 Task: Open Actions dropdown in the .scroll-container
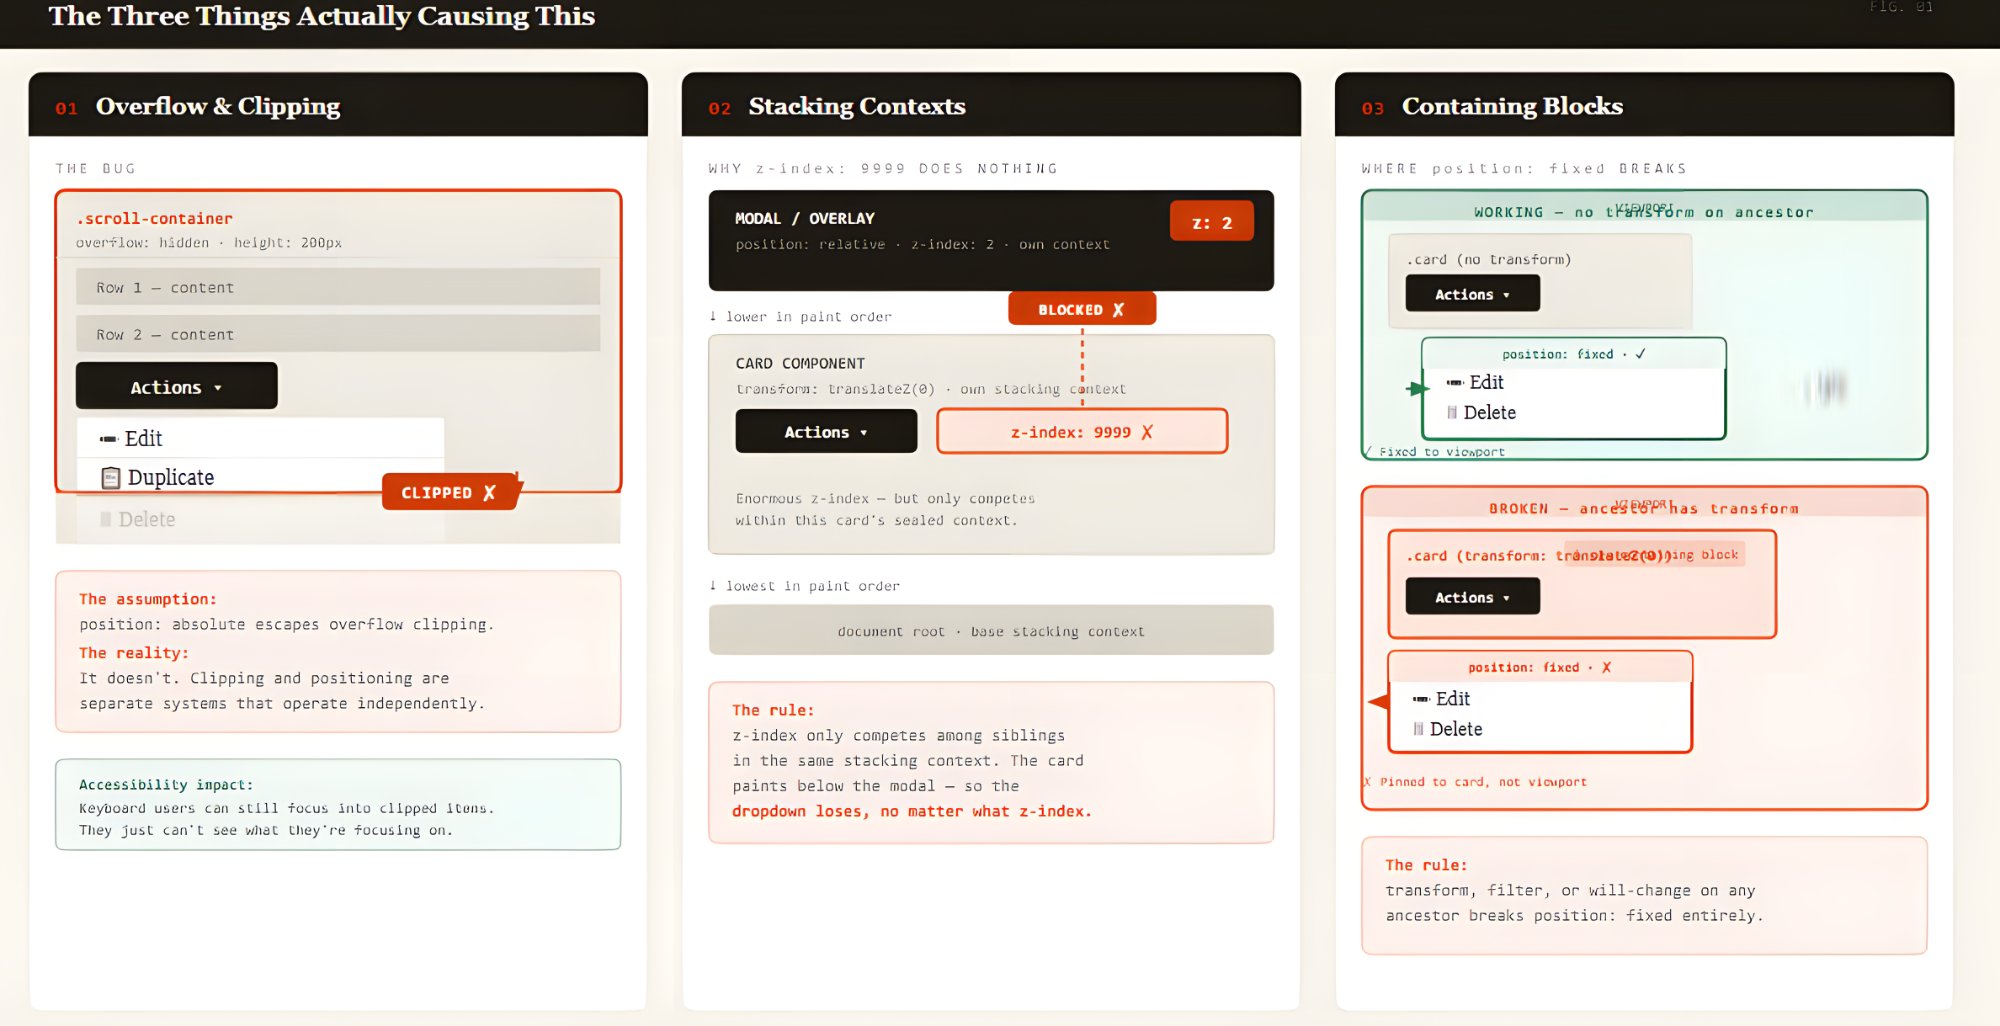tap(176, 387)
